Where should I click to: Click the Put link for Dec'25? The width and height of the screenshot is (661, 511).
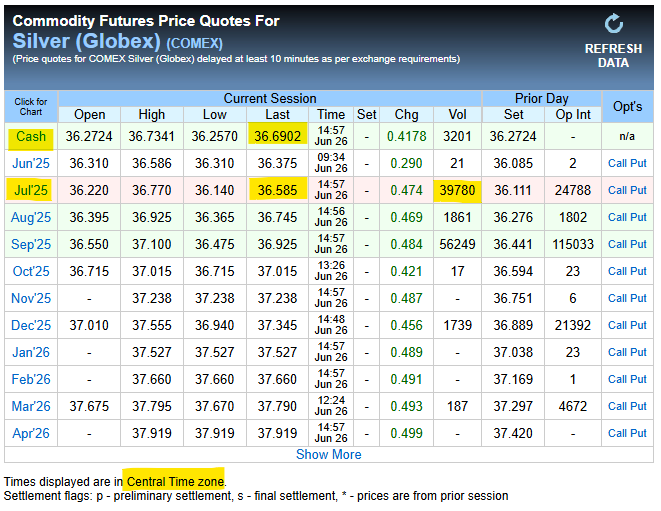tap(639, 325)
